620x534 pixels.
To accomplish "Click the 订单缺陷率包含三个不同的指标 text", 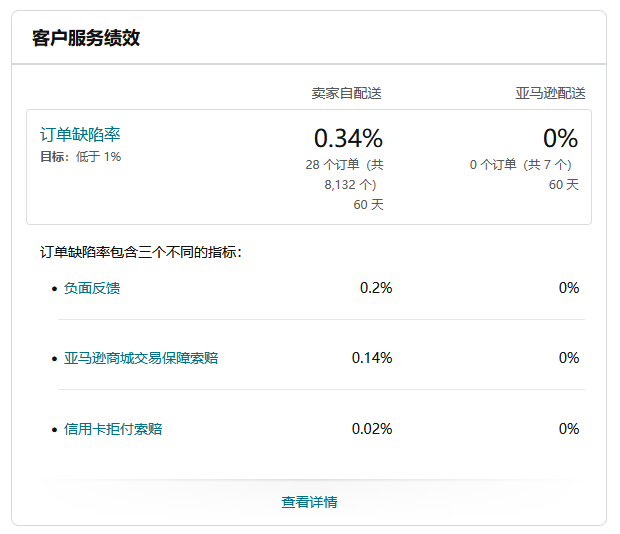I will click(141, 252).
